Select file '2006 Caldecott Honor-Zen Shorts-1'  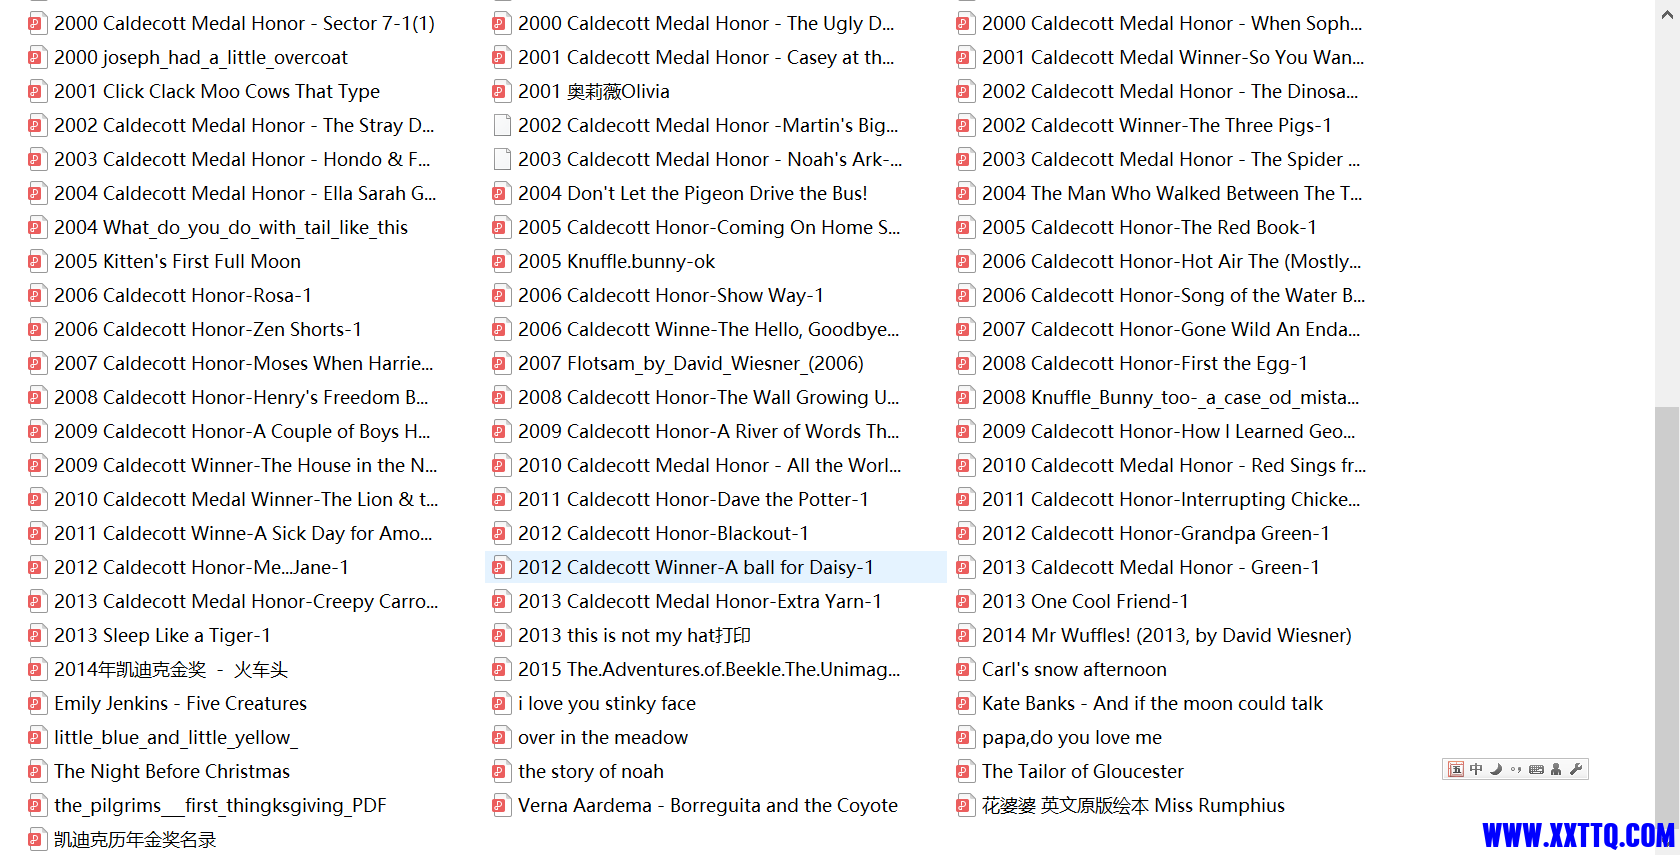coord(208,329)
